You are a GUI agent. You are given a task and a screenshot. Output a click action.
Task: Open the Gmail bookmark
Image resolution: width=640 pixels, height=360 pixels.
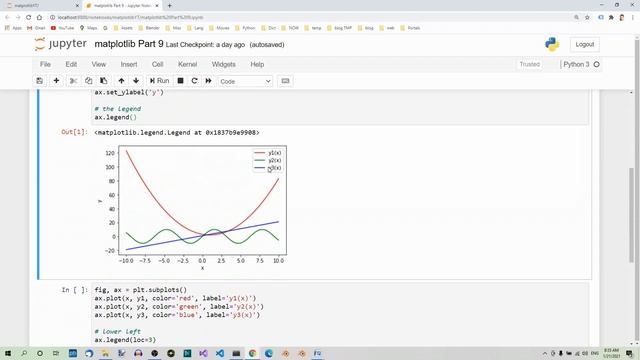pyautogui.click(x=36, y=28)
